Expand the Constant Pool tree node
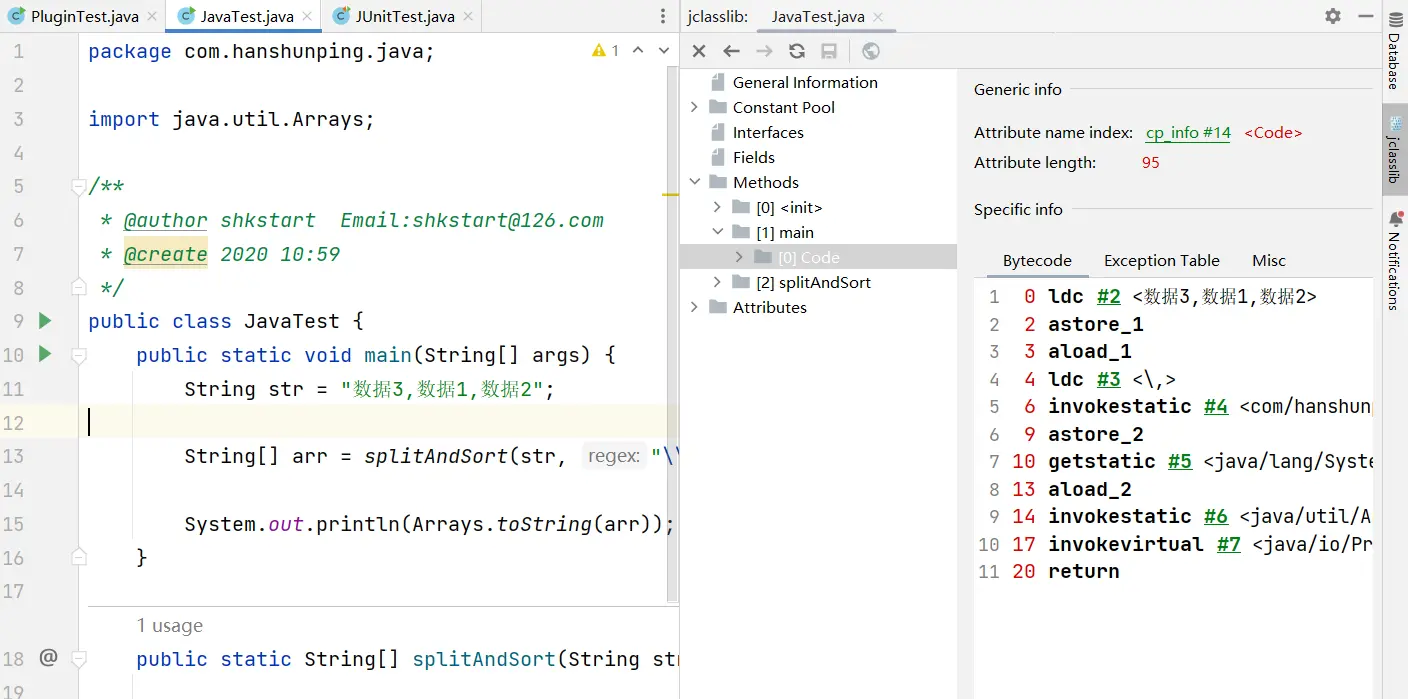The height and width of the screenshot is (699, 1408). coord(694,107)
